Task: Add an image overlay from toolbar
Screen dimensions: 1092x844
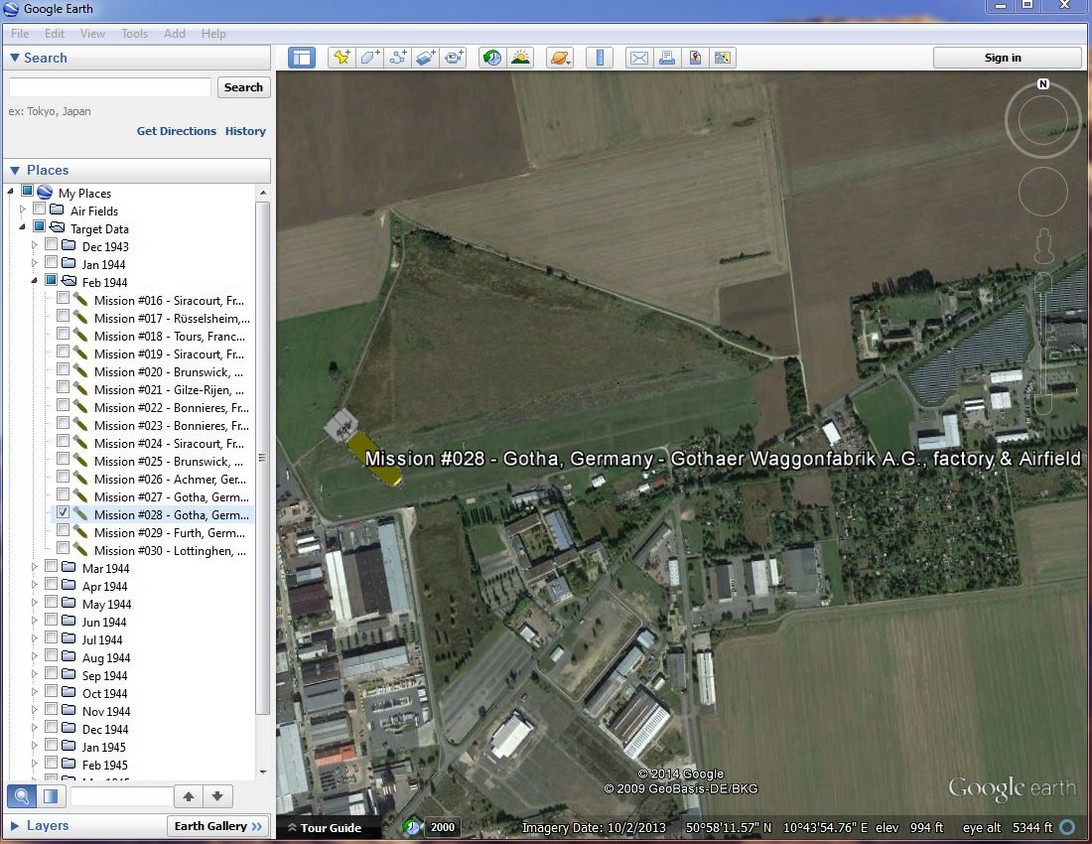Action: [x=426, y=58]
